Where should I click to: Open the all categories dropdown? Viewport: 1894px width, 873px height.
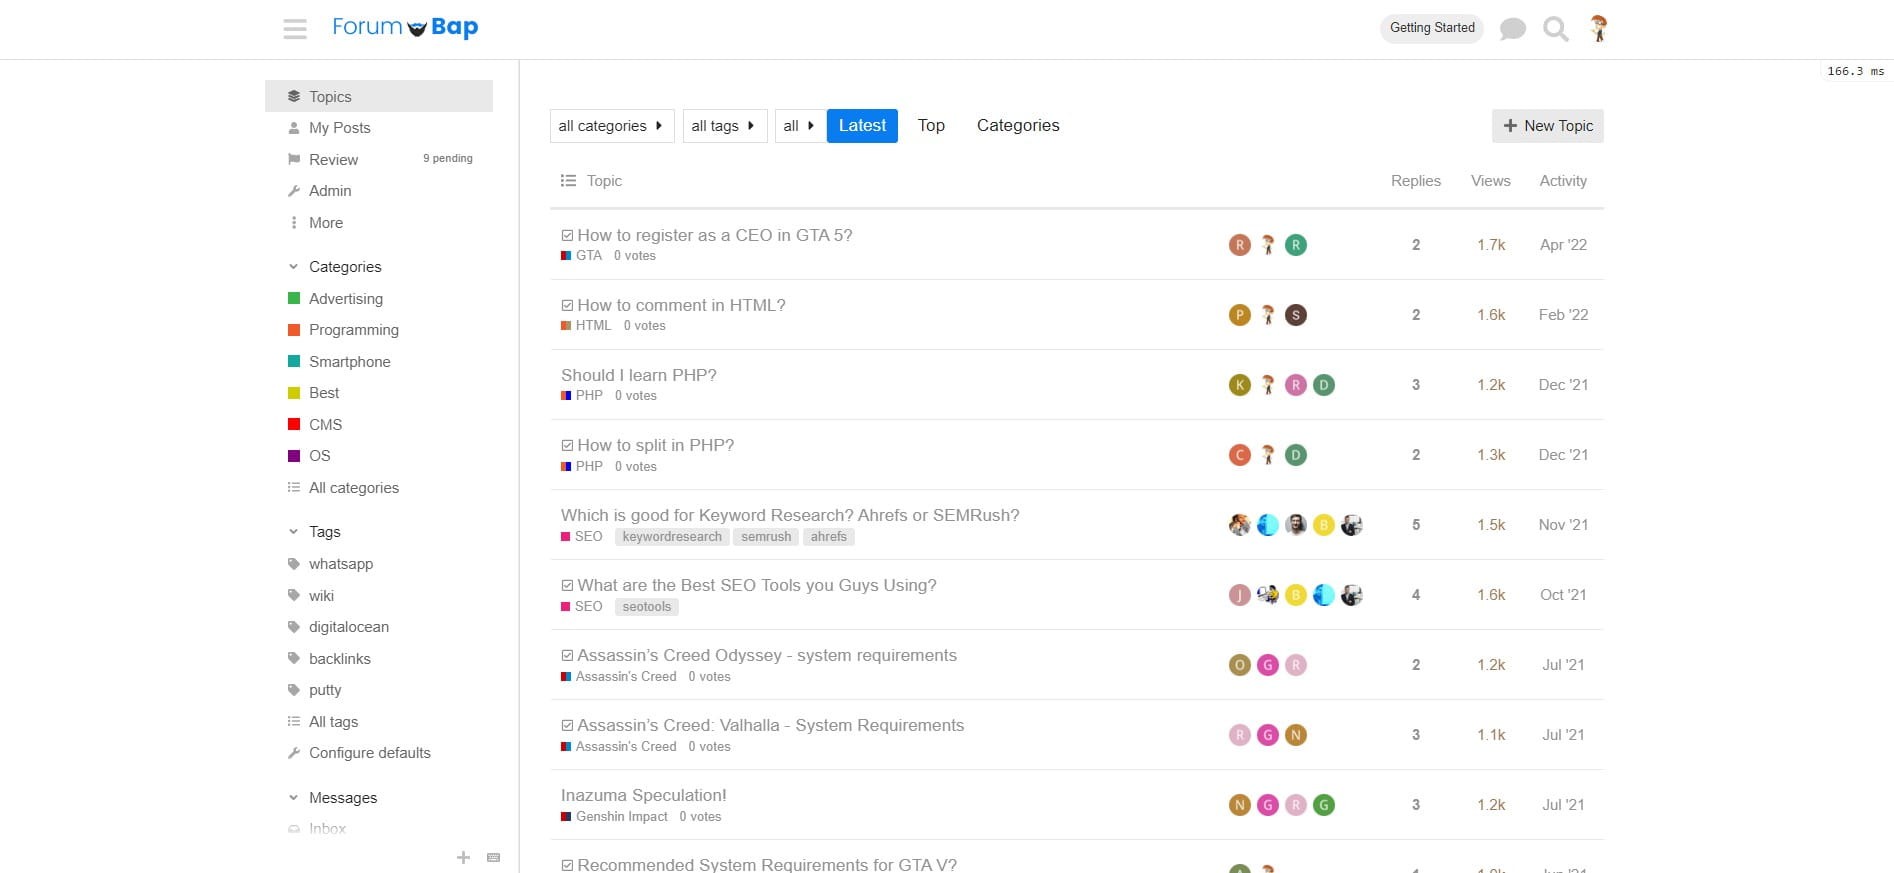tap(611, 126)
